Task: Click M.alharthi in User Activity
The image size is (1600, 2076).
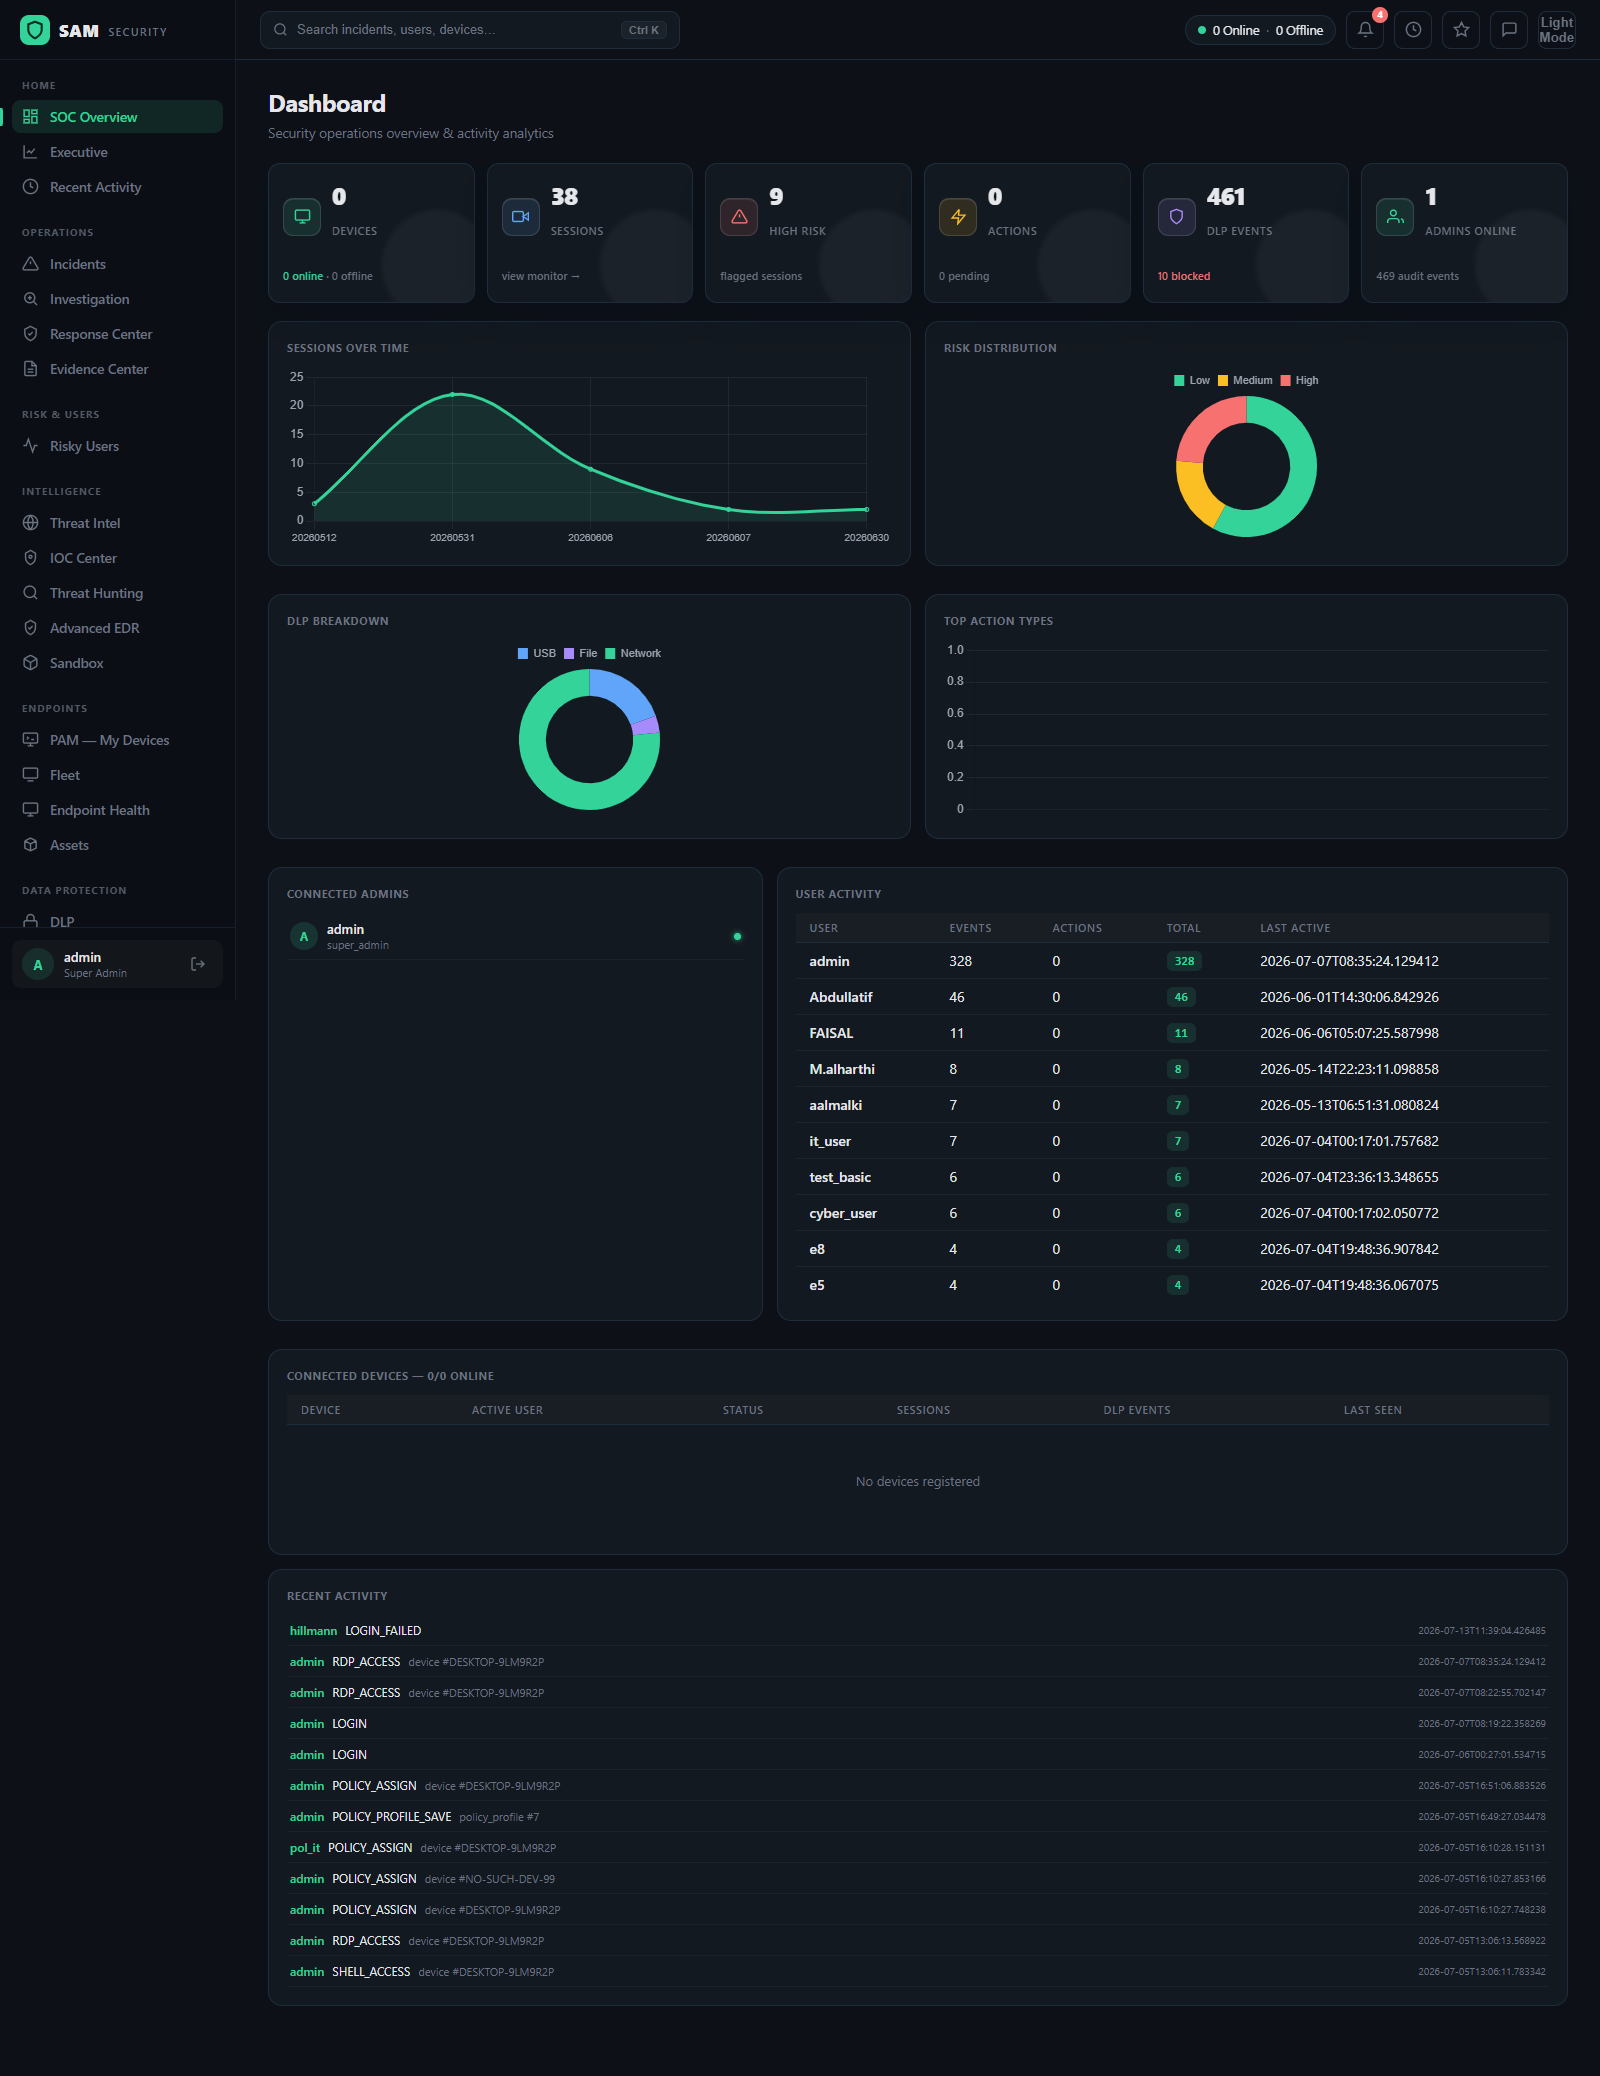Action: 842,1069
